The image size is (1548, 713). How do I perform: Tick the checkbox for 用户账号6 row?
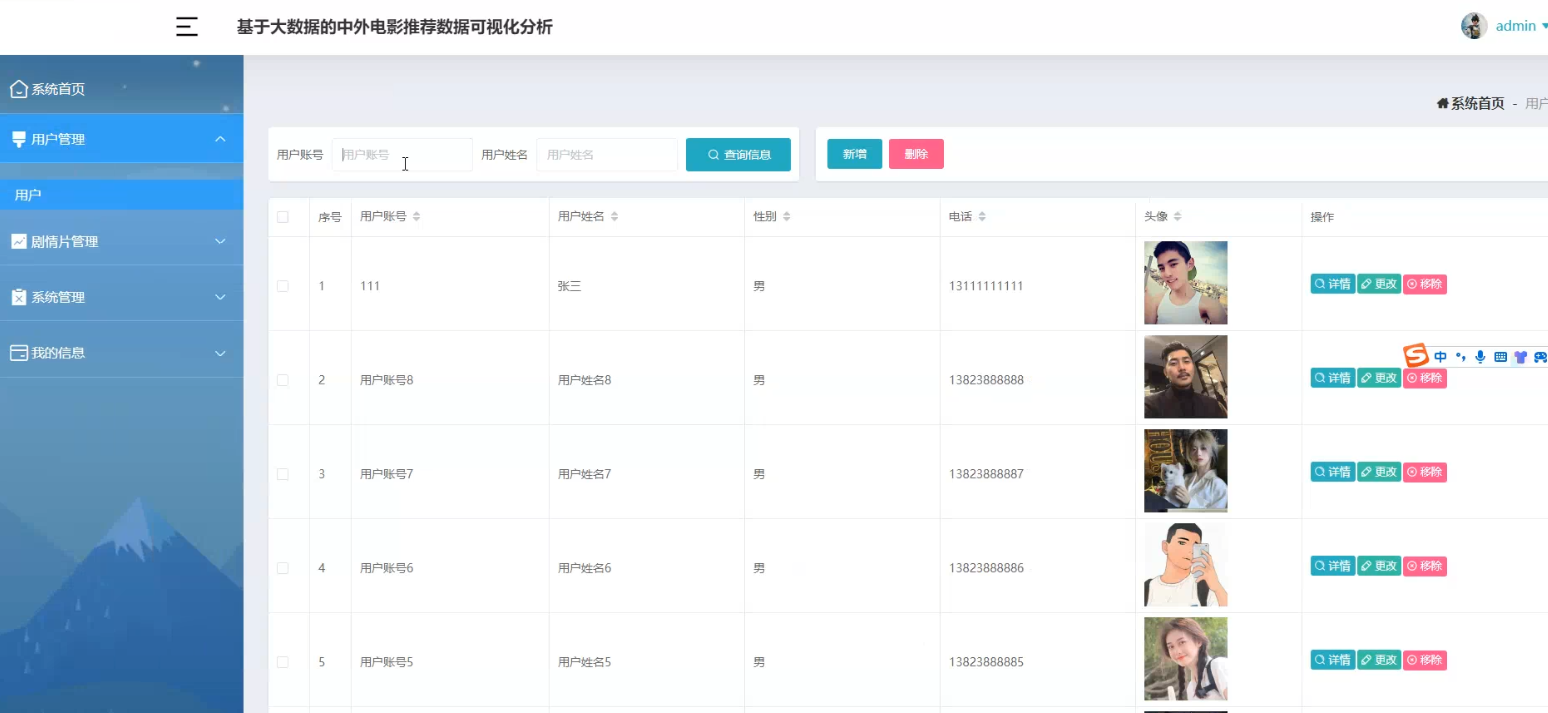tap(283, 568)
